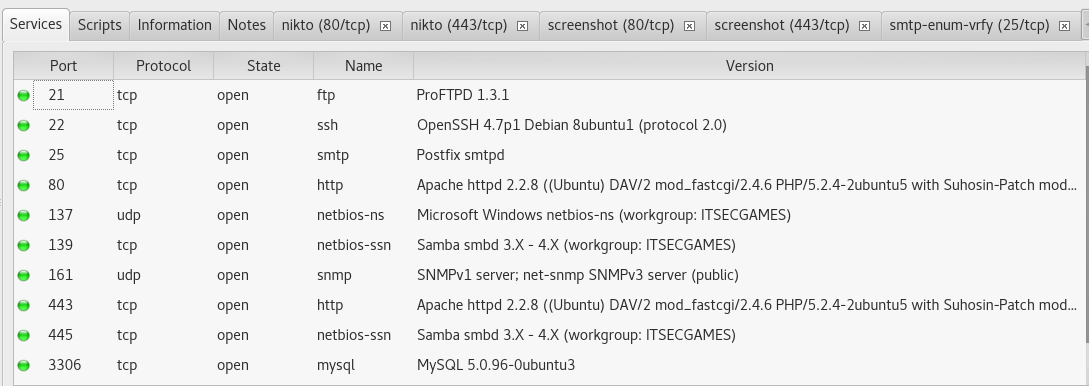Open the Notes tab

click(247, 25)
